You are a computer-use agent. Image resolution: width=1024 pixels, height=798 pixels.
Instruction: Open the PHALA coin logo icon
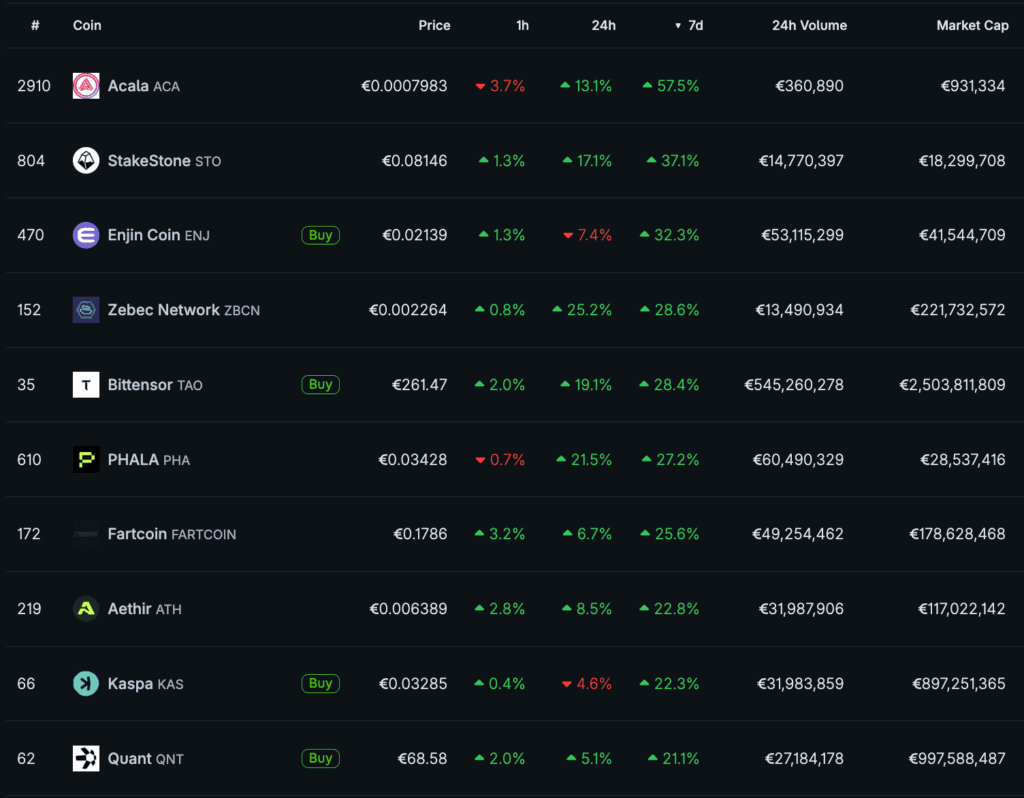pos(86,459)
